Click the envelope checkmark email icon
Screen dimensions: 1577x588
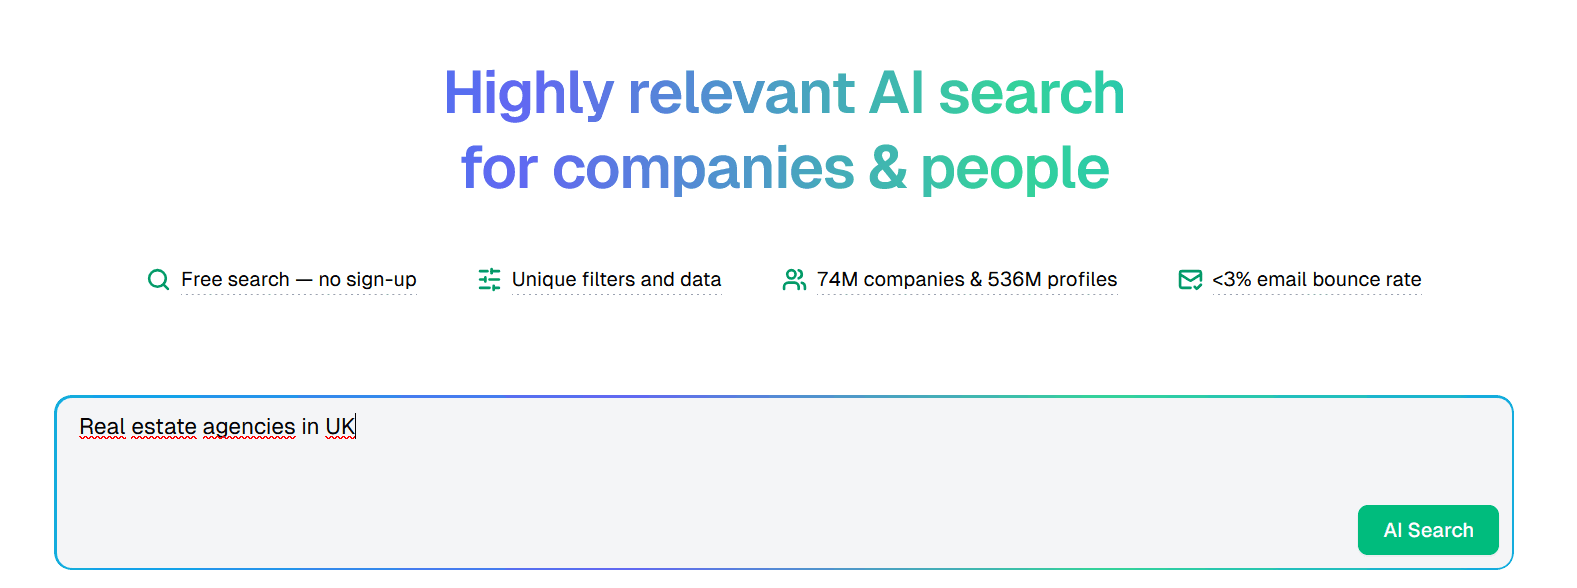tap(1190, 280)
